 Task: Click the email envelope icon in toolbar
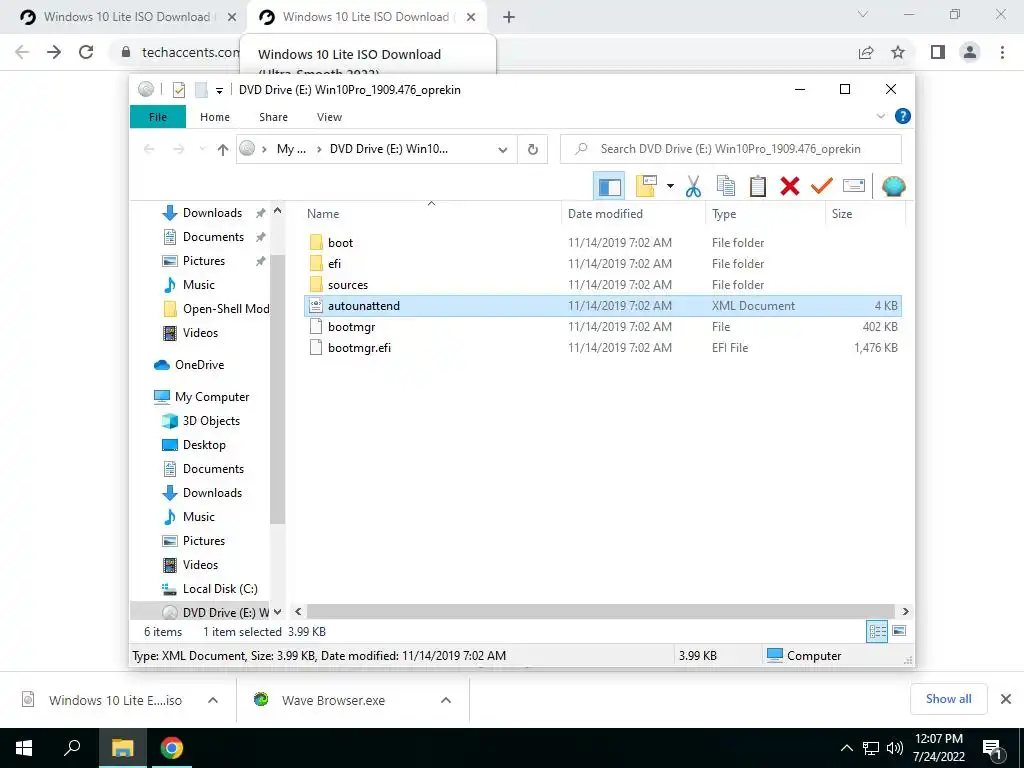click(x=854, y=186)
